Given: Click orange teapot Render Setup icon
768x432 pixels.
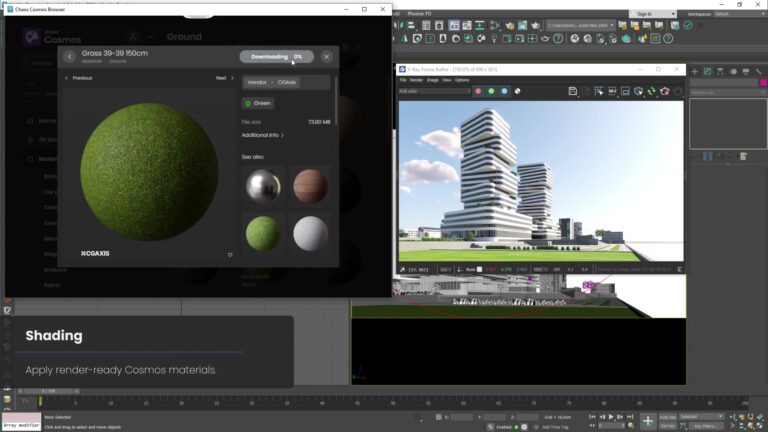Looking at the screenshot, I should click(x=510, y=25).
